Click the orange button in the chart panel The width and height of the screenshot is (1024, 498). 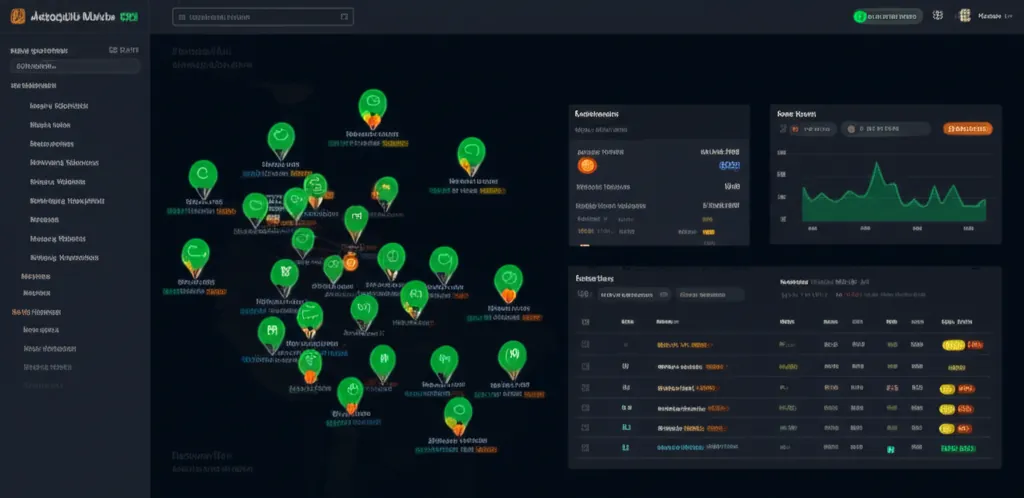tap(968, 129)
